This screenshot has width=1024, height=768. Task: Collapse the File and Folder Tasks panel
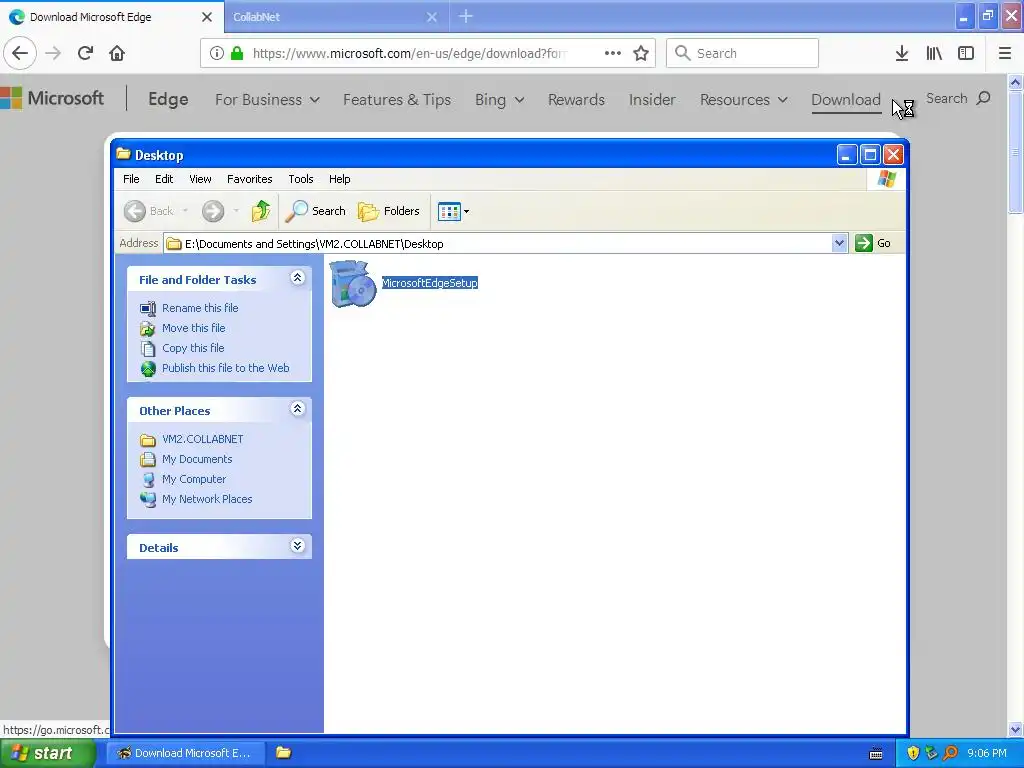297,278
